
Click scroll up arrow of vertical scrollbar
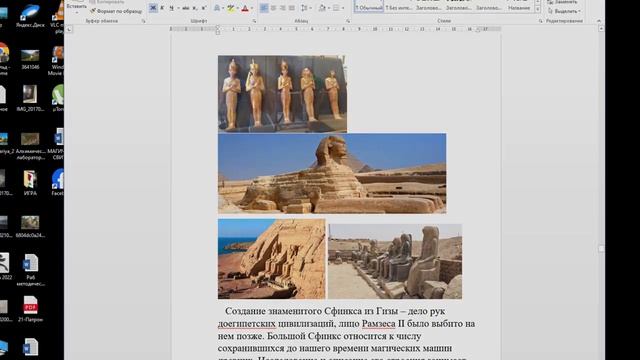pos(601,29)
